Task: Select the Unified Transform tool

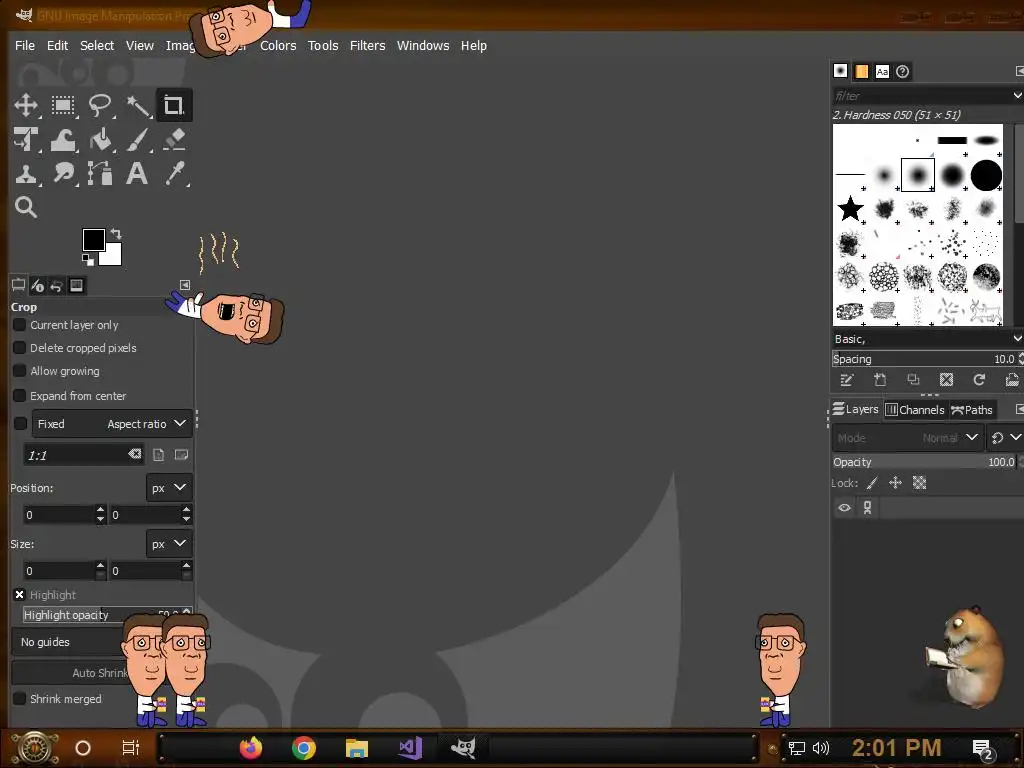Action: (26, 140)
